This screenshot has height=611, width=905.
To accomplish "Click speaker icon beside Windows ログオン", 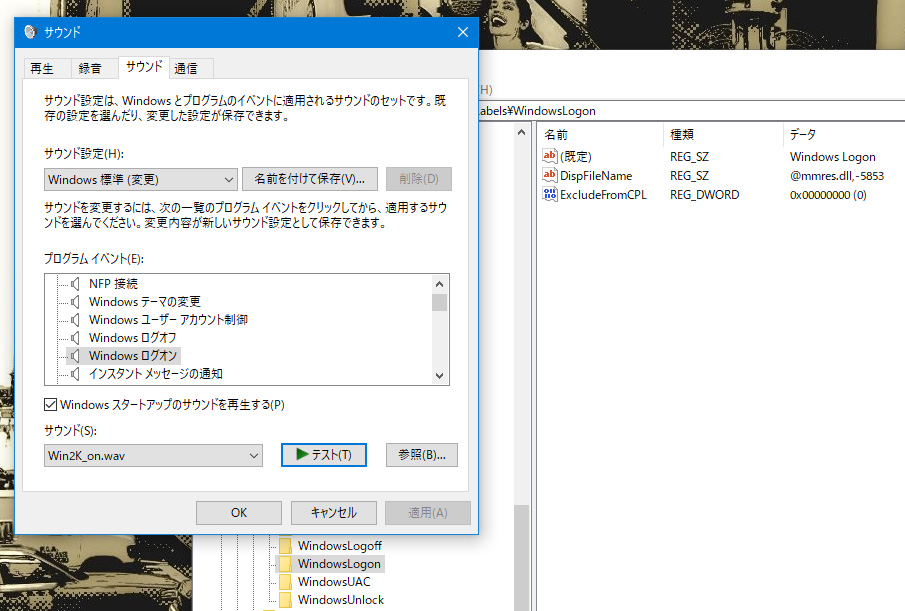I will (75, 355).
